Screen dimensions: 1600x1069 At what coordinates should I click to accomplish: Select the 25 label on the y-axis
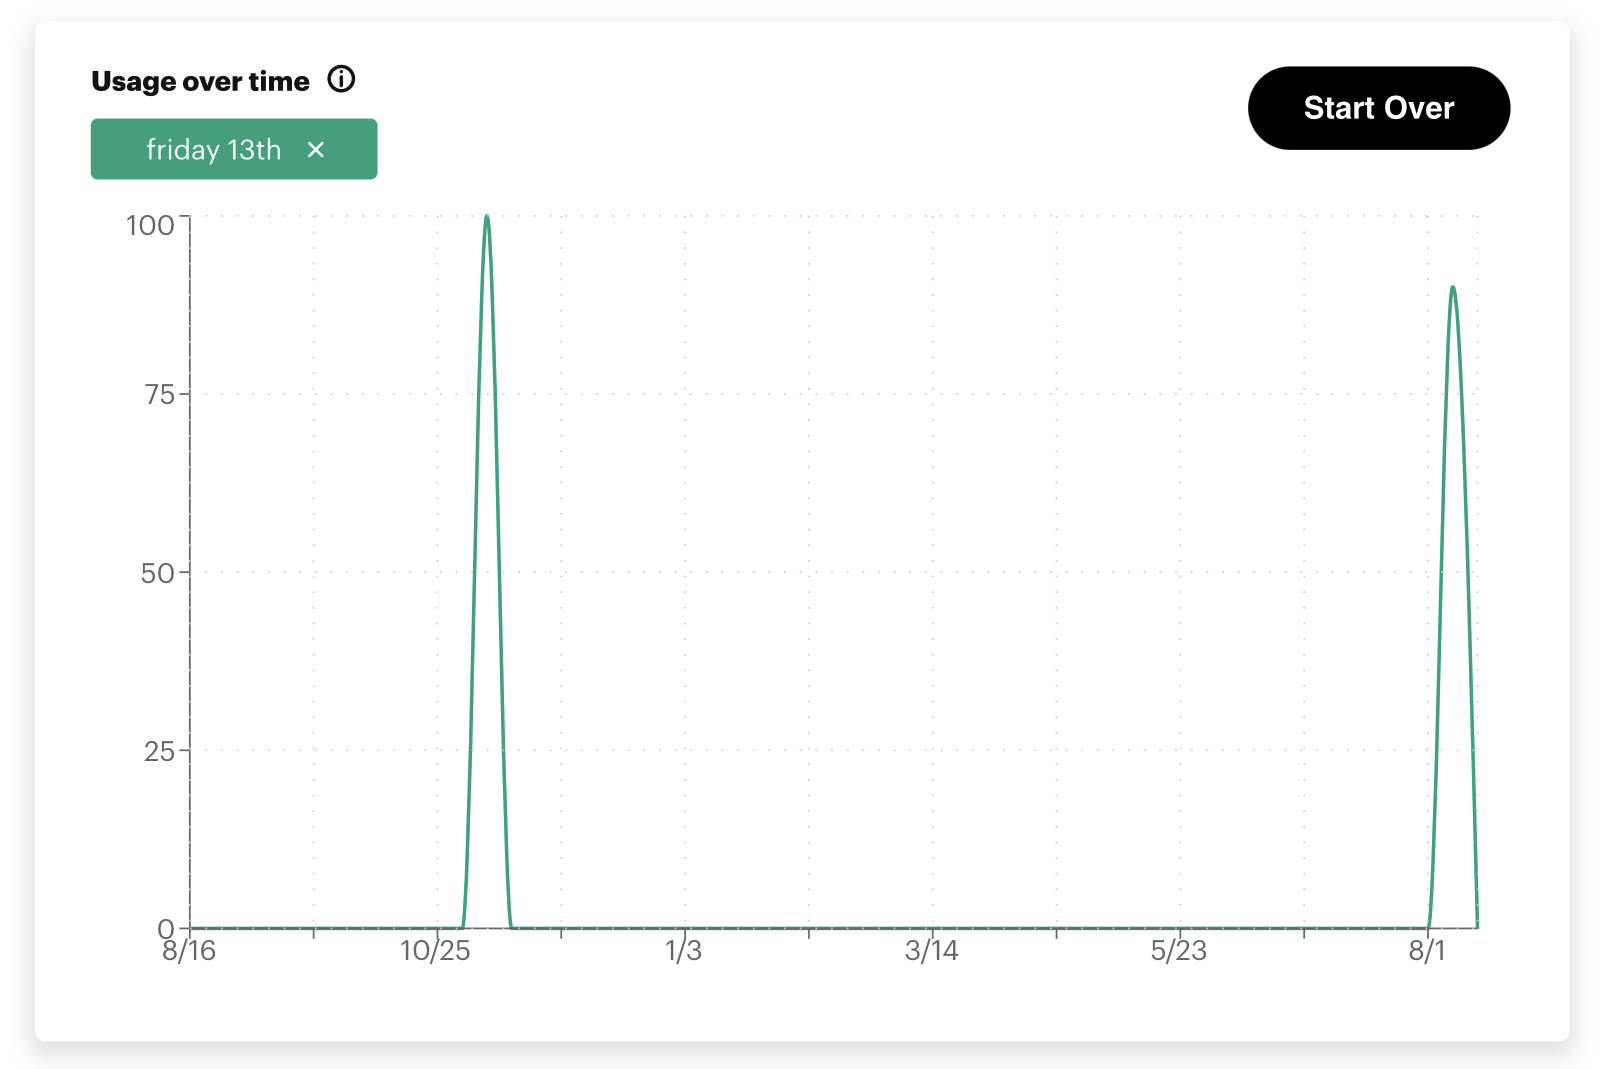(x=159, y=752)
